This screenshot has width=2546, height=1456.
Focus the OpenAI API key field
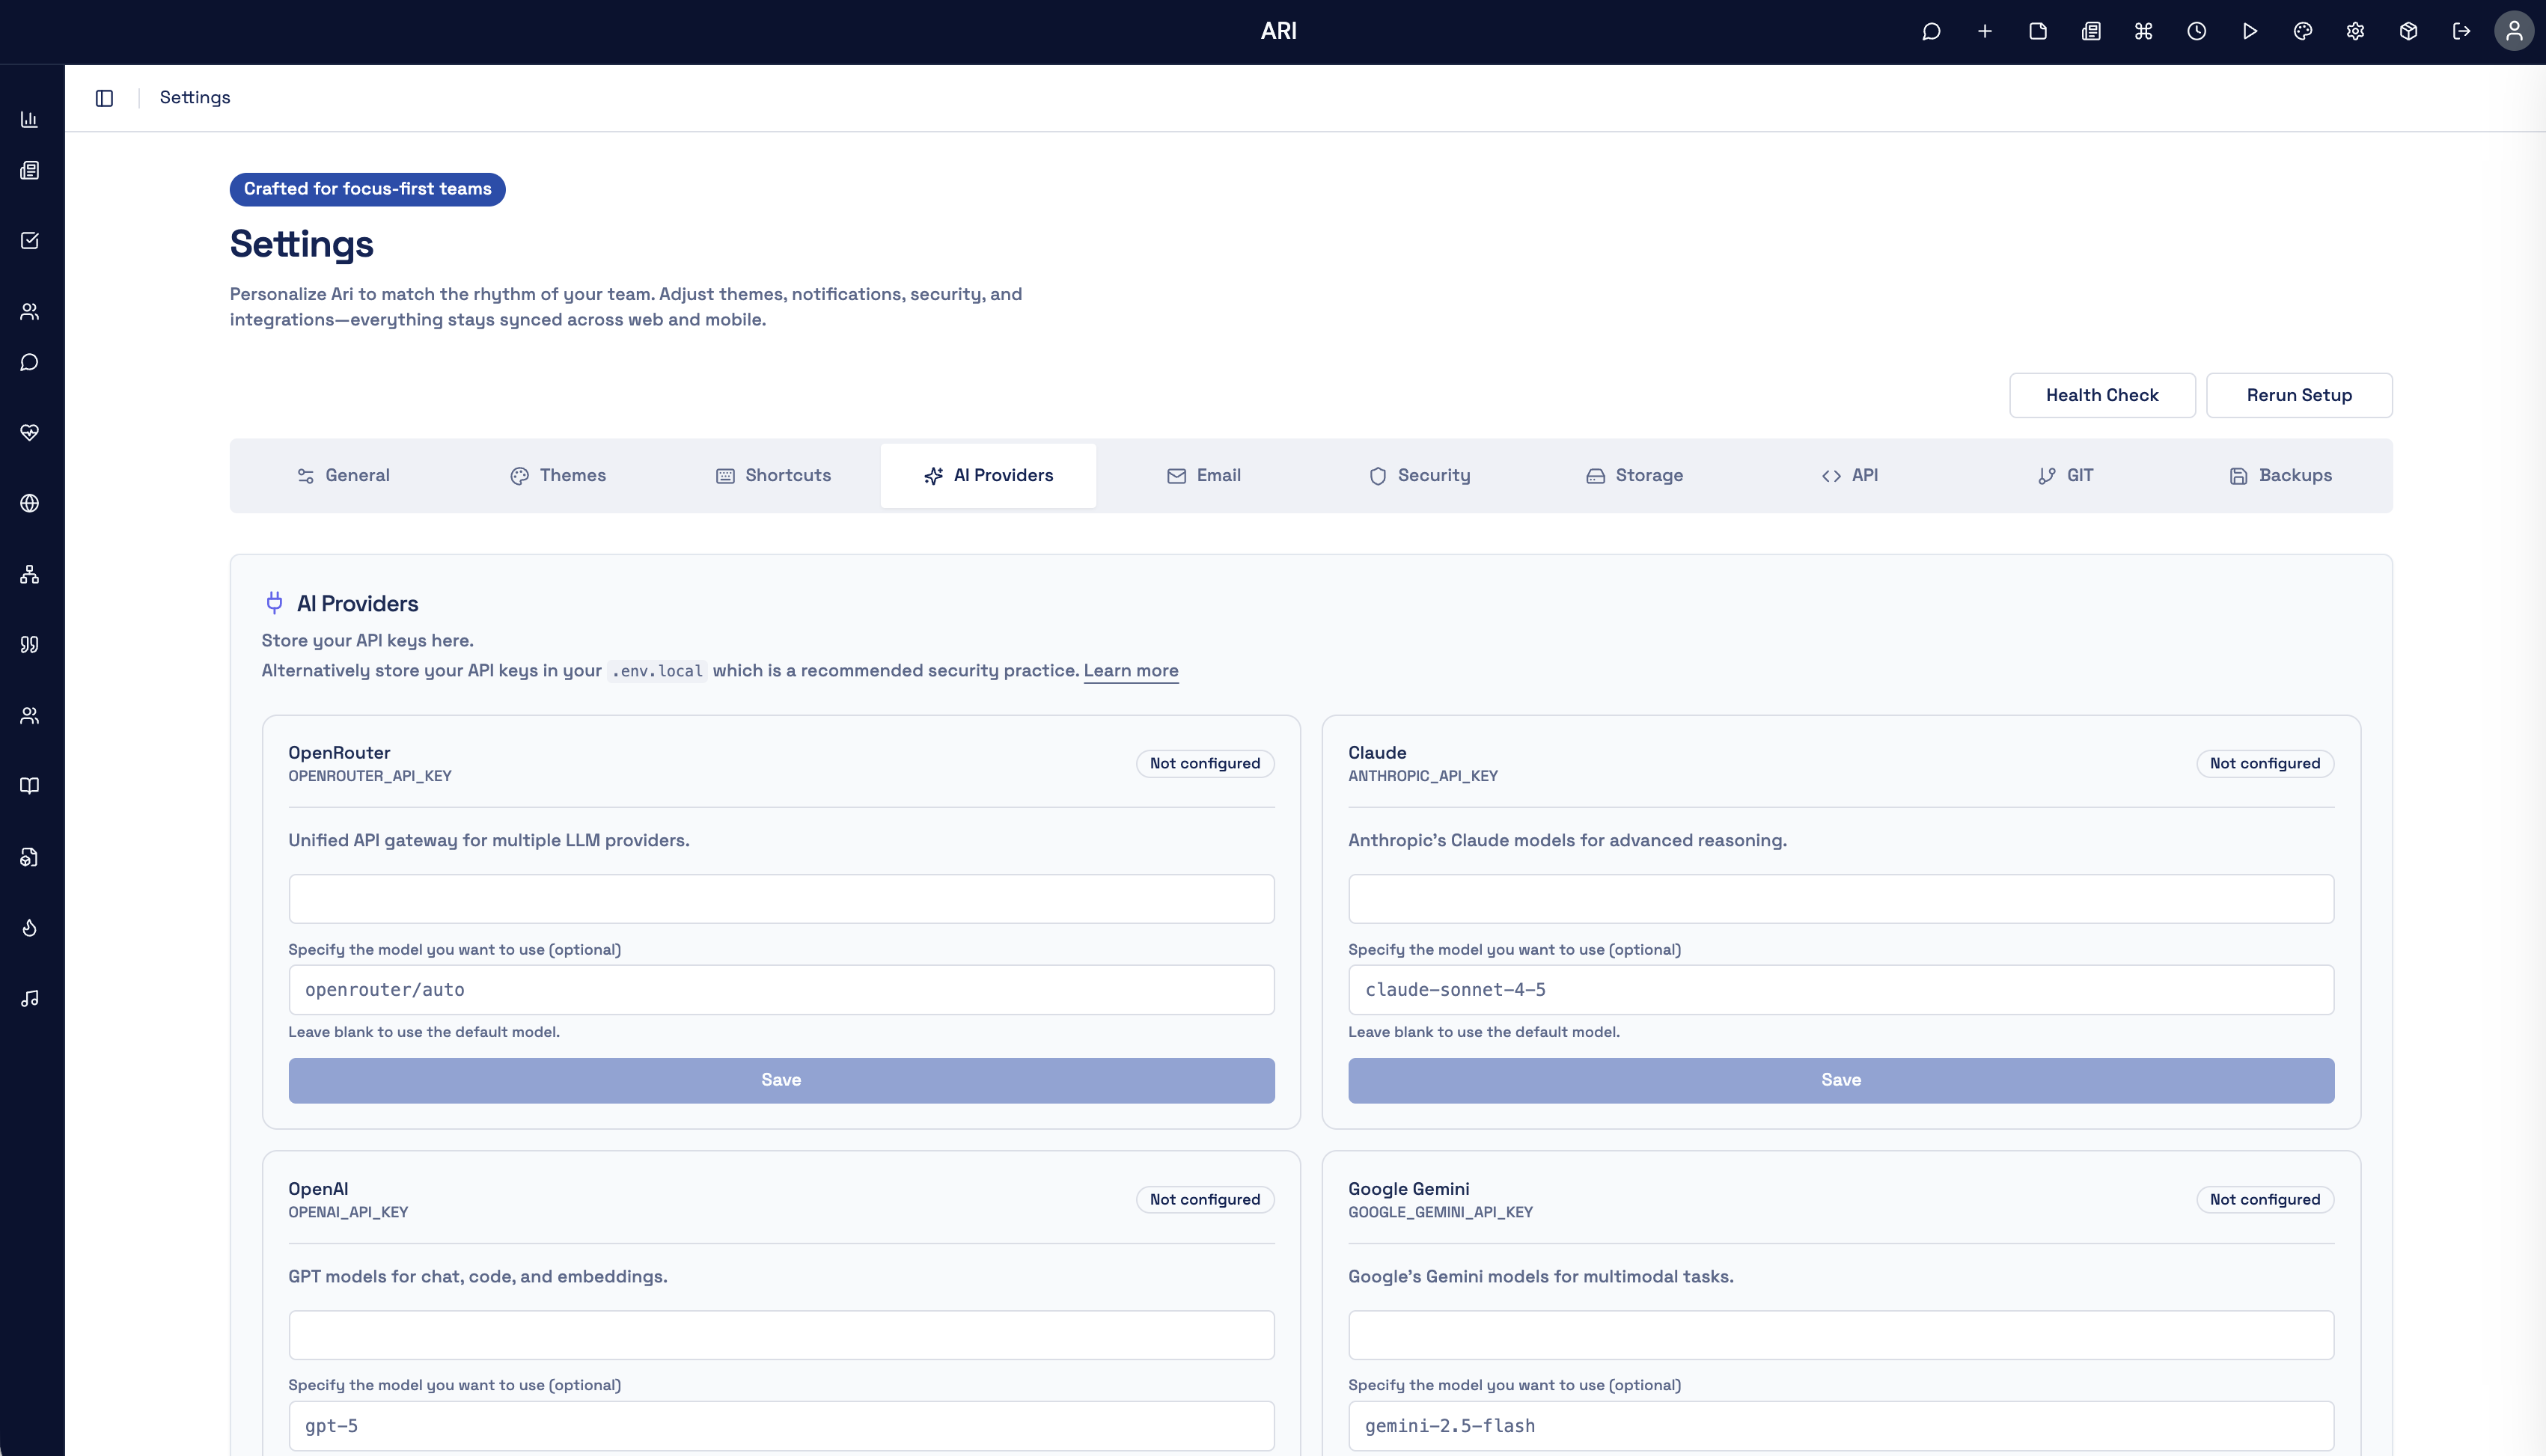pyautogui.click(x=781, y=1335)
